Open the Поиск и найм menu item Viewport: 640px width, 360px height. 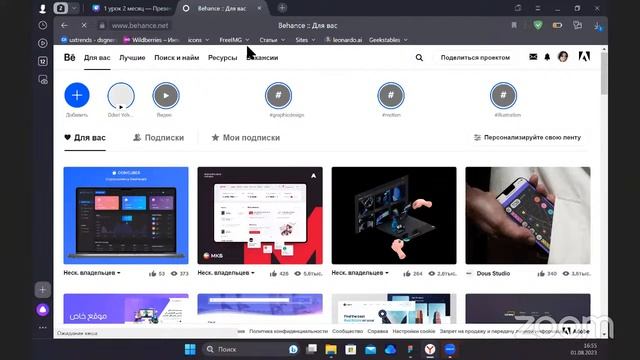[x=177, y=58]
